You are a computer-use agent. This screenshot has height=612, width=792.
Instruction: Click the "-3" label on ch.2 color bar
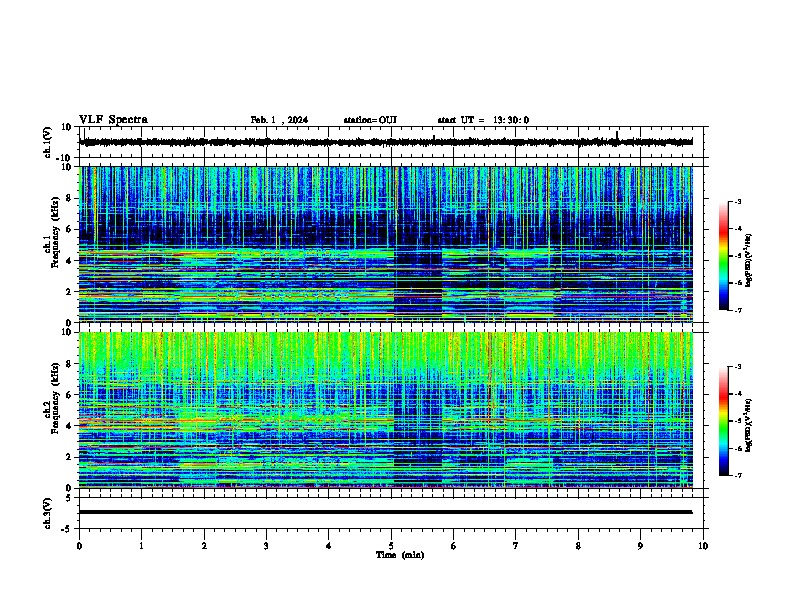(737, 367)
